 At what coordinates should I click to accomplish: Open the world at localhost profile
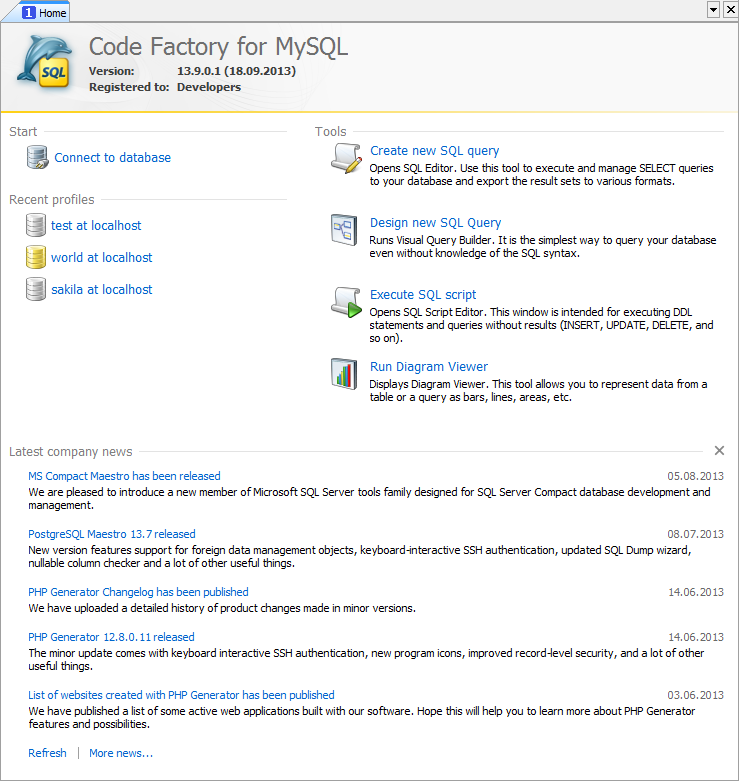click(102, 258)
